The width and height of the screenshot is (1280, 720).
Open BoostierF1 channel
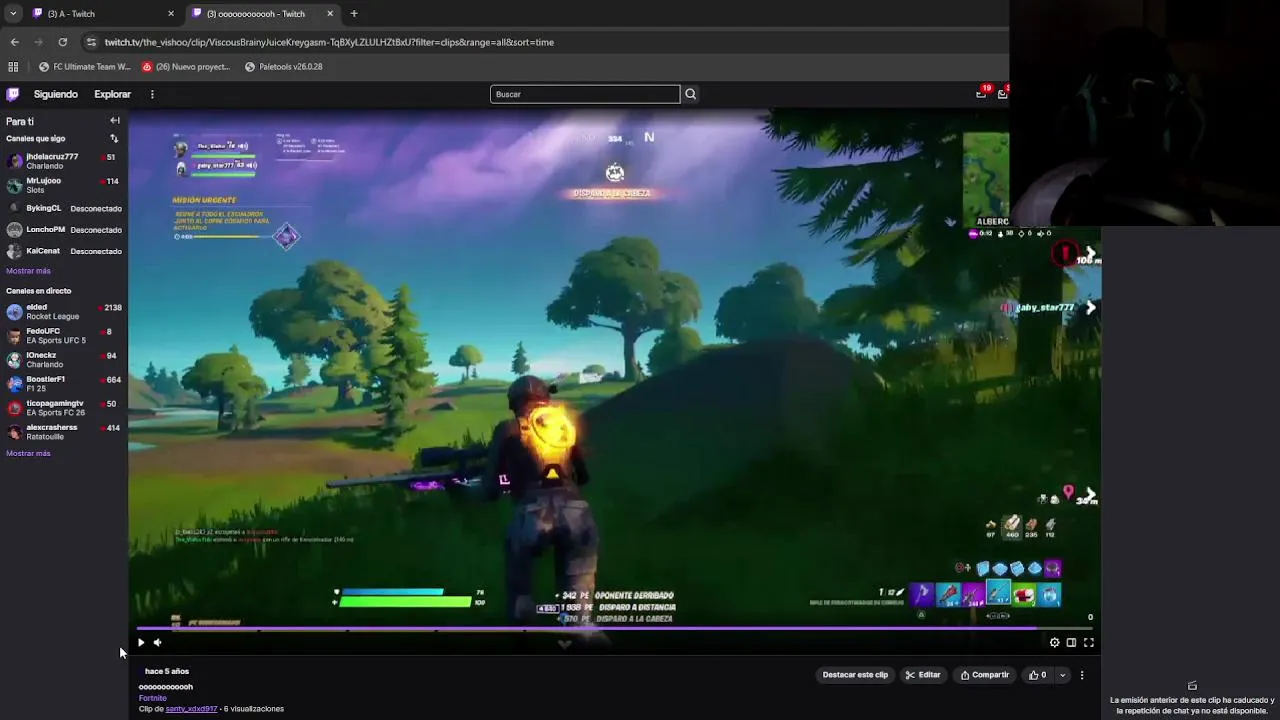64,384
